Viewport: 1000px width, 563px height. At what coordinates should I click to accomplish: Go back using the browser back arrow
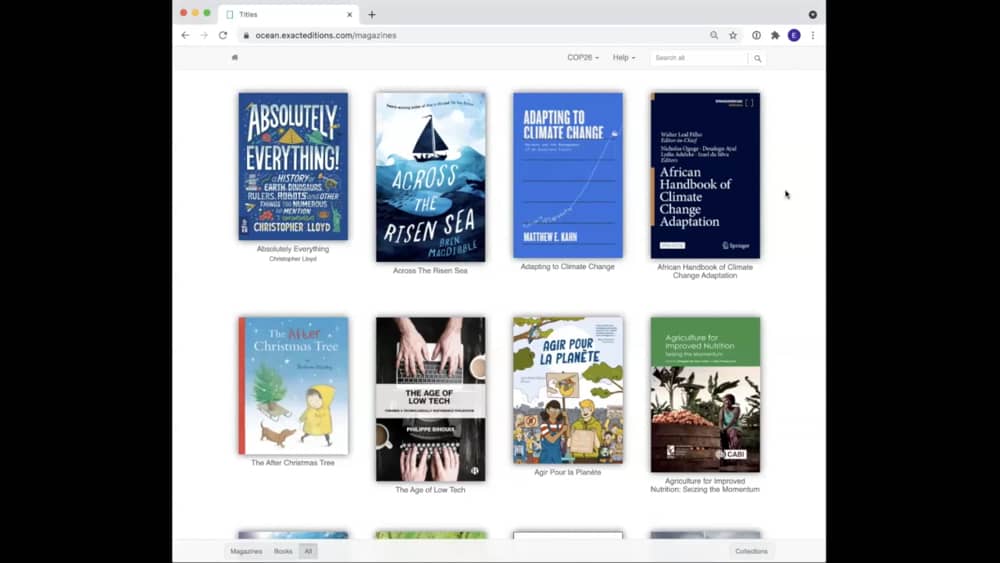pyautogui.click(x=185, y=35)
